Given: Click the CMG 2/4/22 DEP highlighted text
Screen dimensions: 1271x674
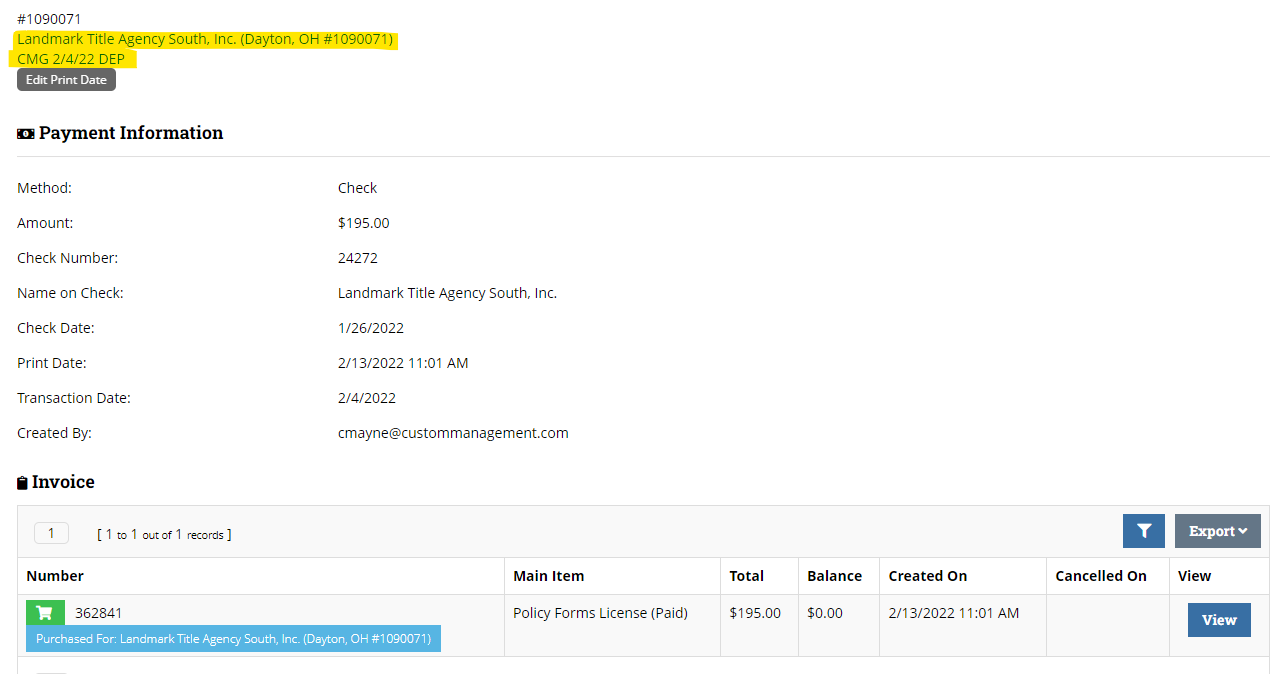Looking at the screenshot, I should point(71,59).
